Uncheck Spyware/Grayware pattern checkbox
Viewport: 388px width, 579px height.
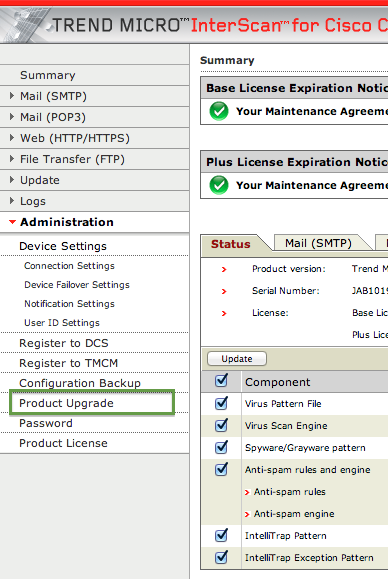(x=222, y=447)
